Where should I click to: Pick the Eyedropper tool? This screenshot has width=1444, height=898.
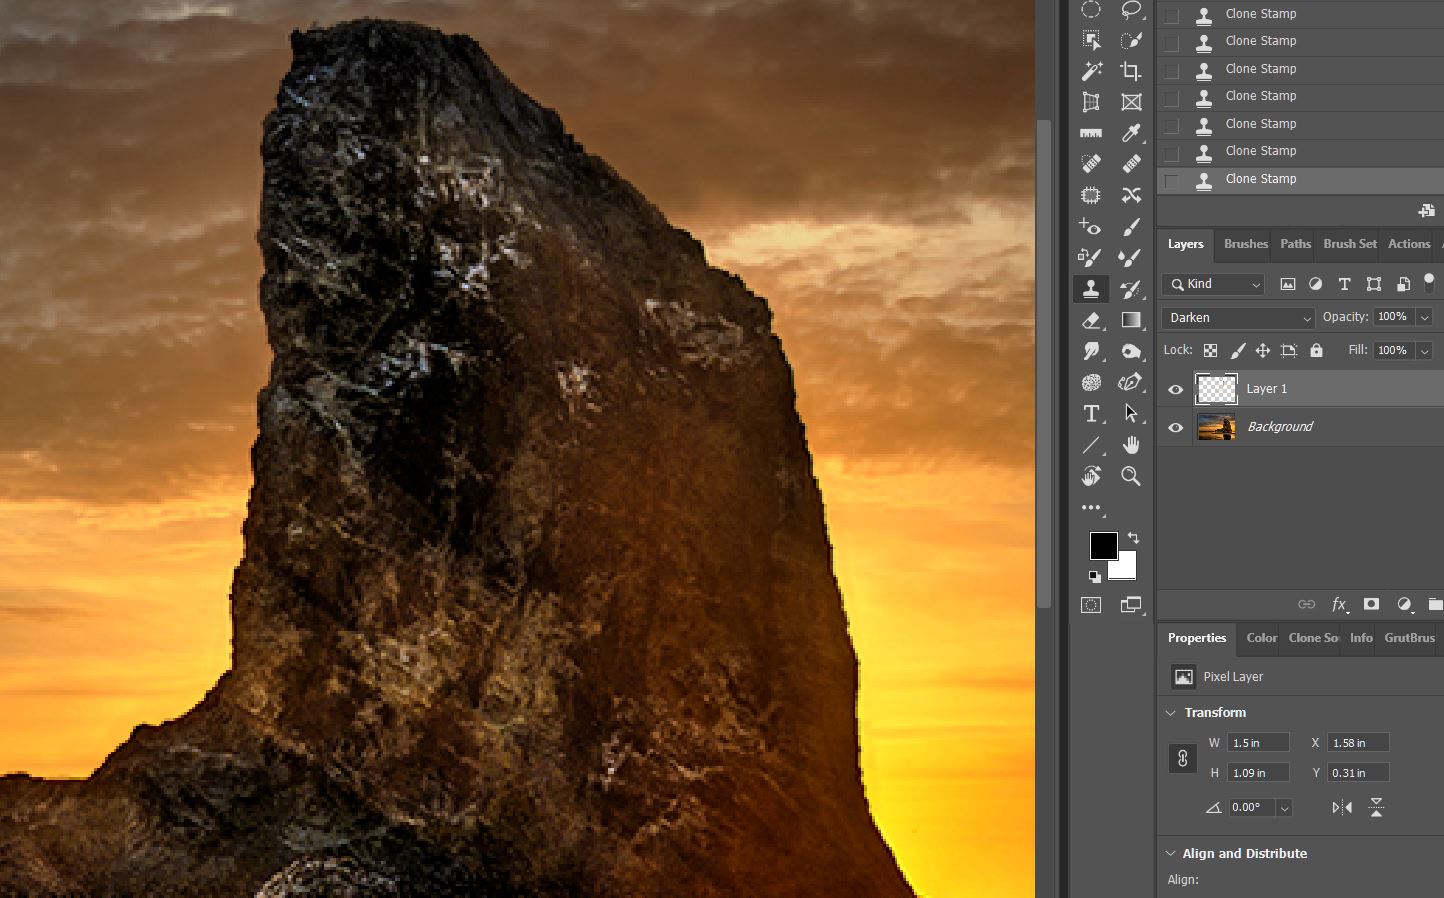tap(1131, 133)
